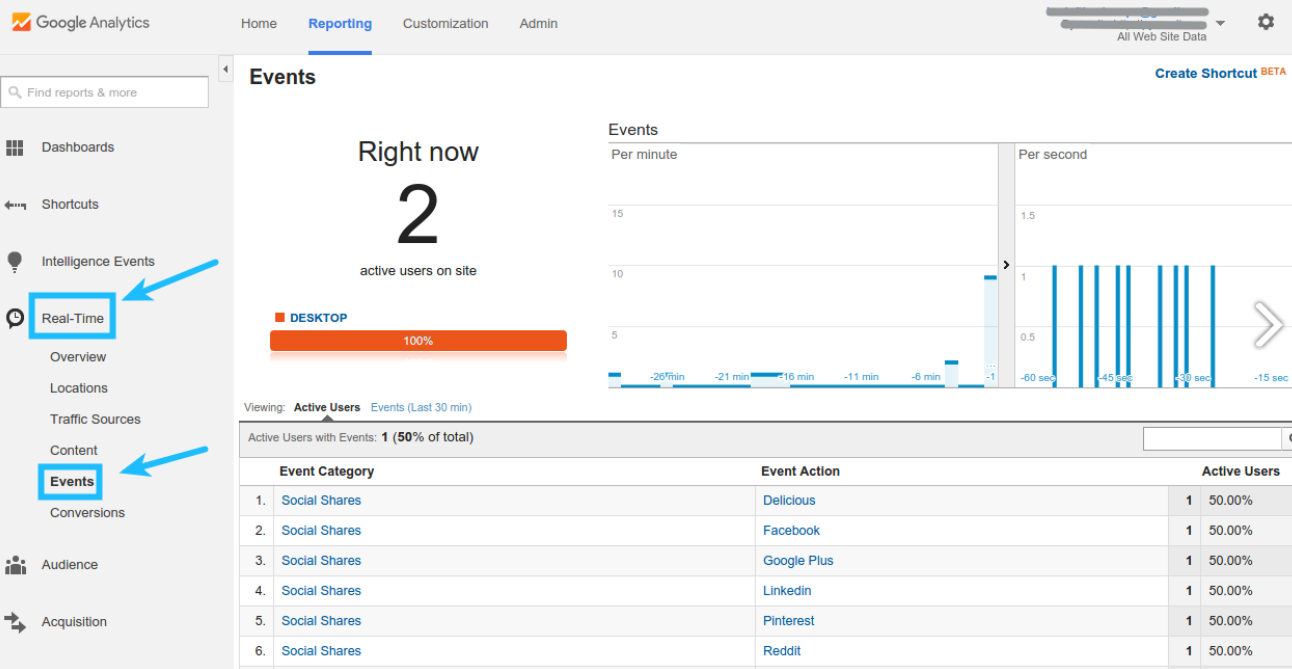The image size is (1292, 669).
Task: Click the orange DESKTOP legend swatch
Action: pos(280,318)
